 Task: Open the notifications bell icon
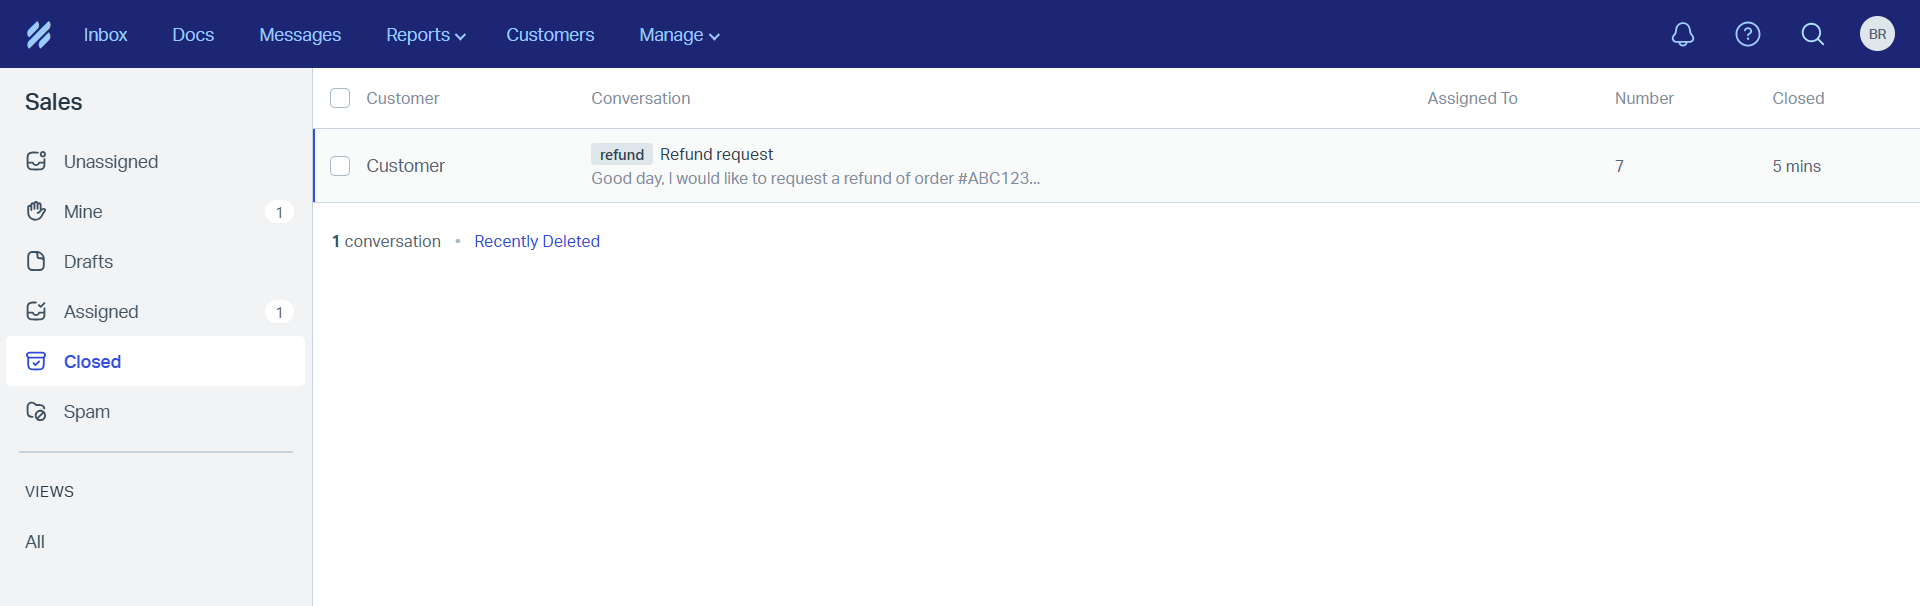pos(1683,35)
